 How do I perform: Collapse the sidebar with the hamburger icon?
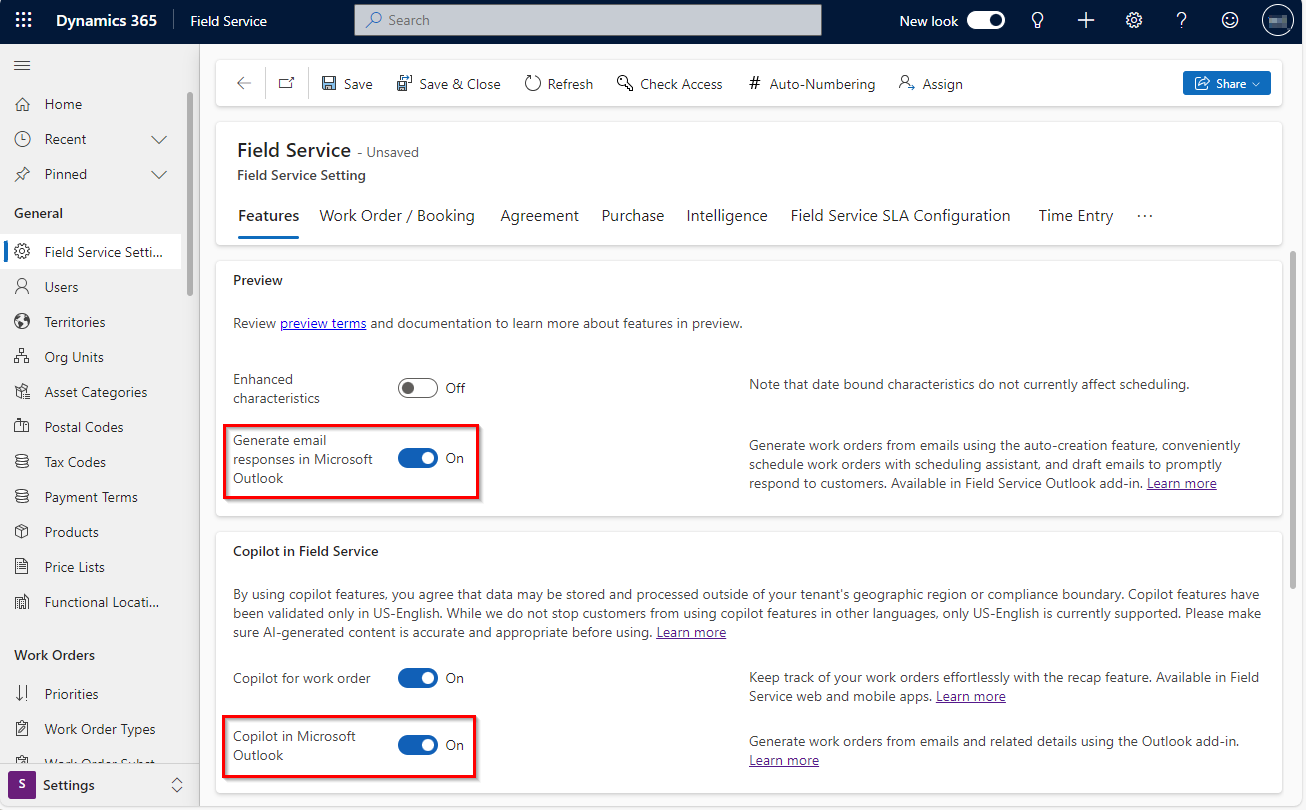22,65
